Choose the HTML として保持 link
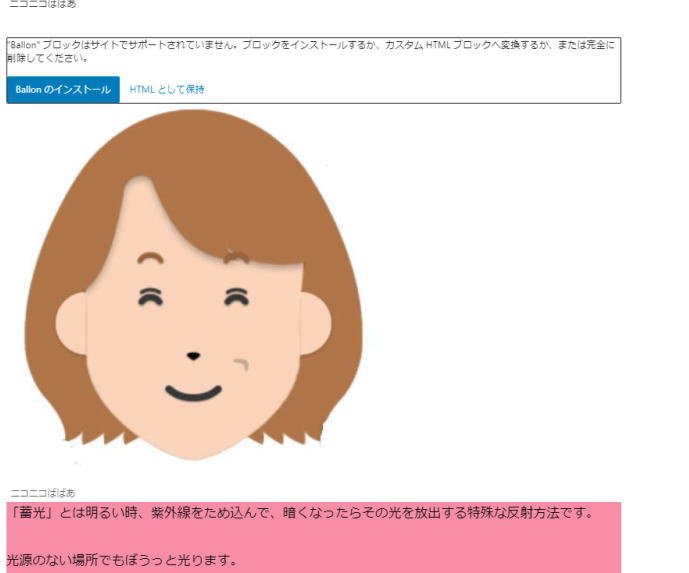 click(167, 90)
